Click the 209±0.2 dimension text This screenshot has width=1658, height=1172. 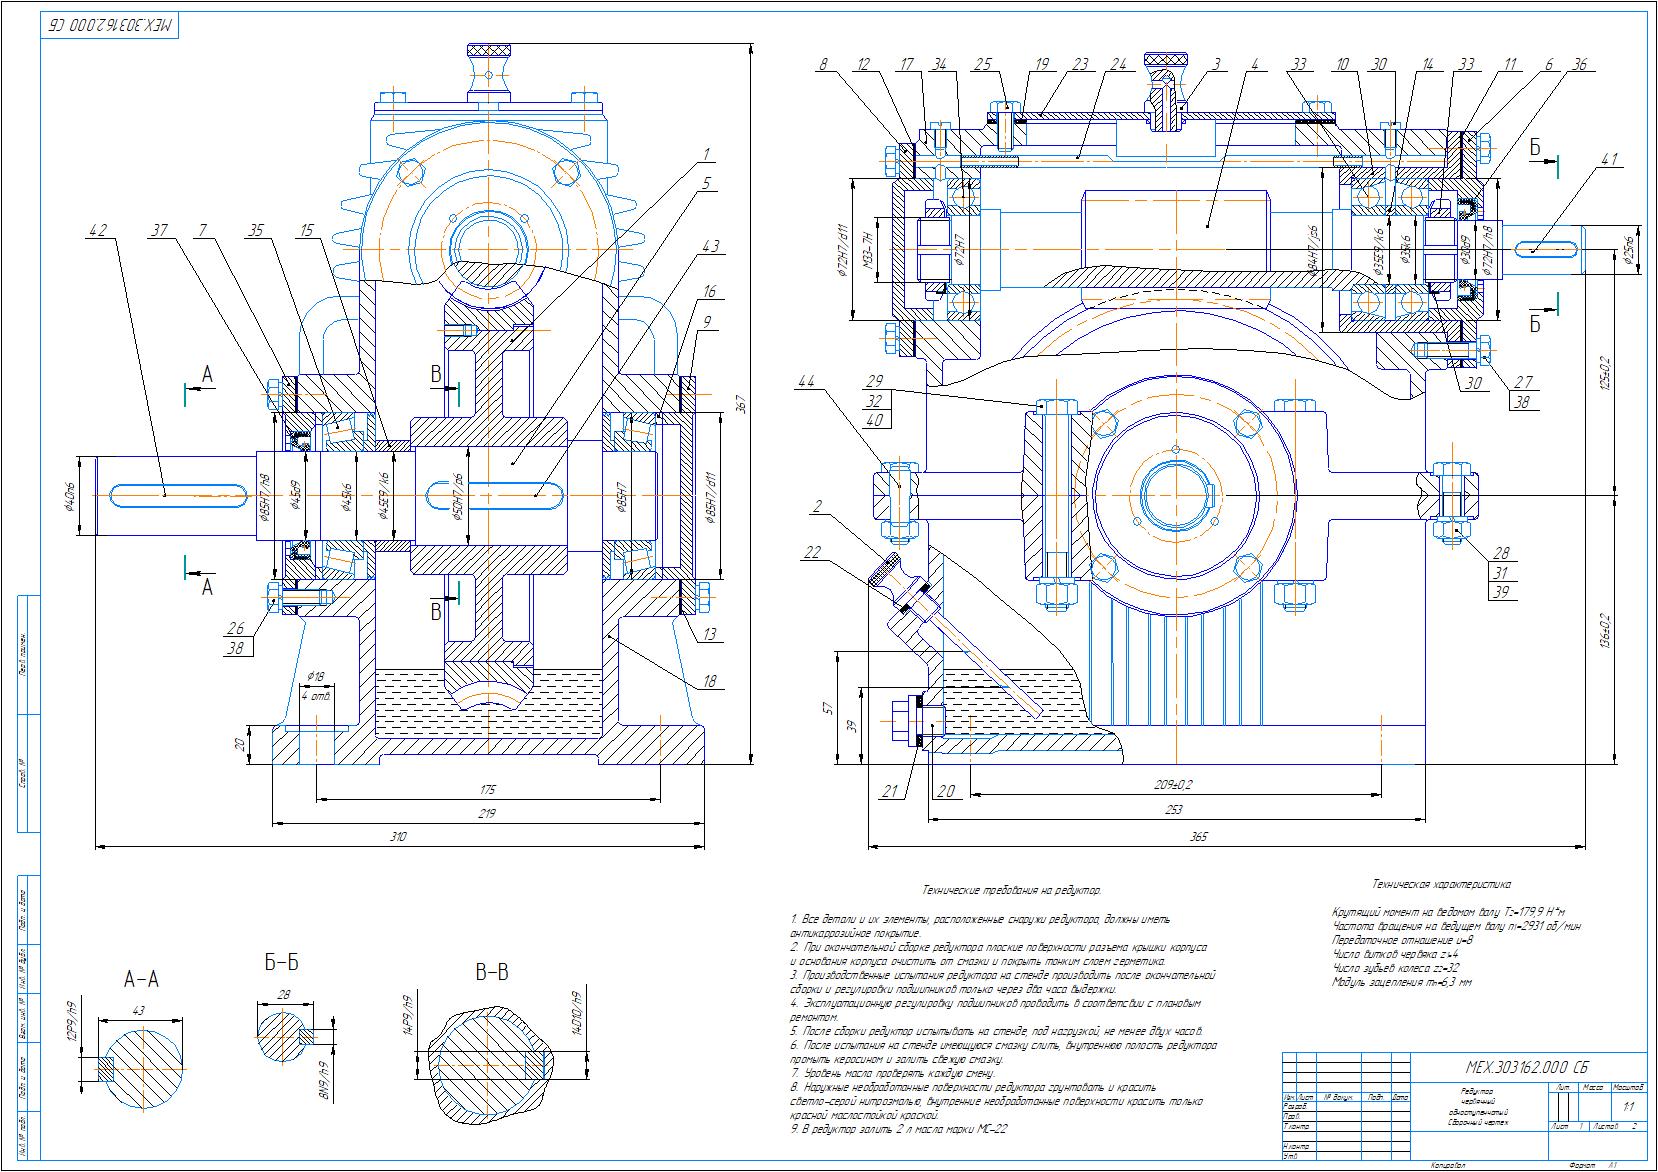[1174, 783]
